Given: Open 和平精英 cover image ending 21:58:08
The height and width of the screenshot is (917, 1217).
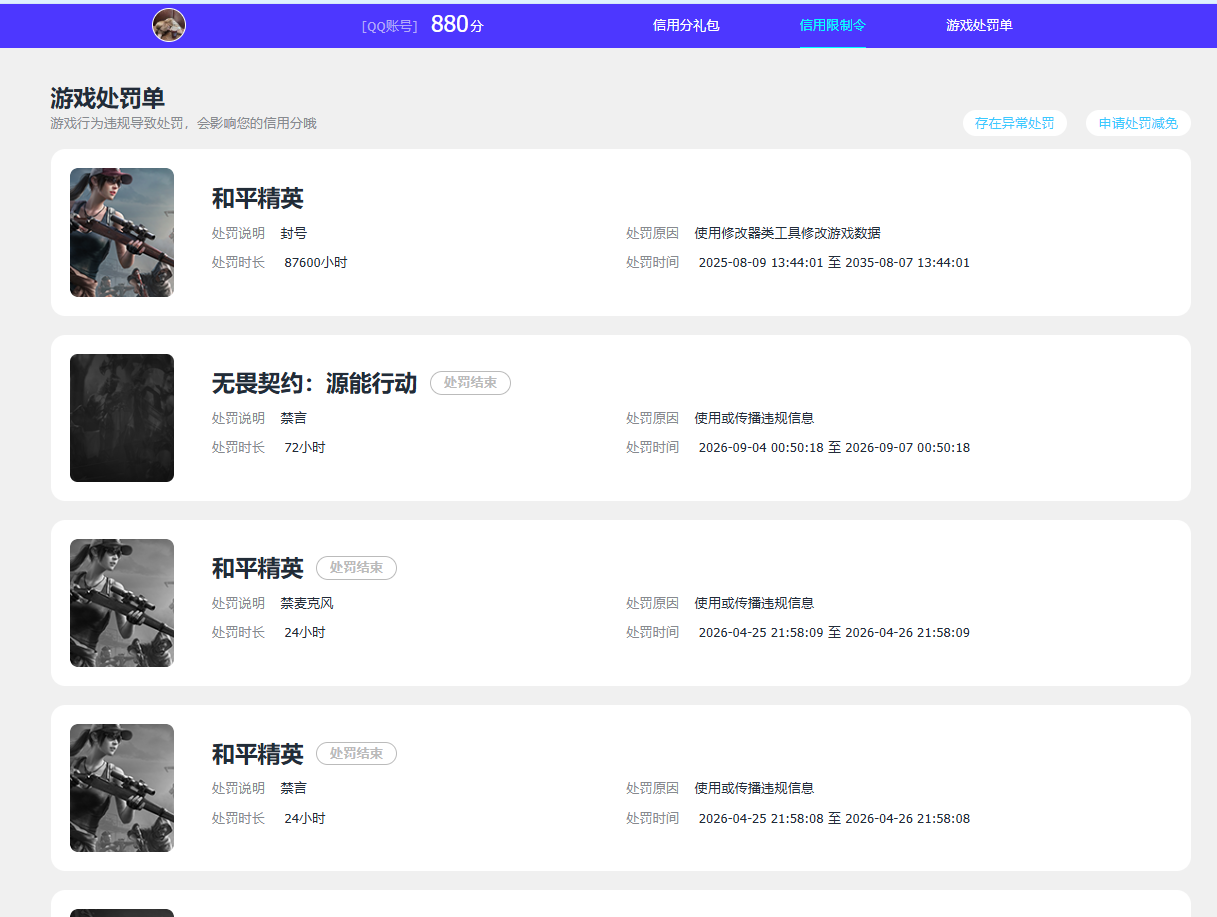Looking at the screenshot, I should [x=122, y=788].
